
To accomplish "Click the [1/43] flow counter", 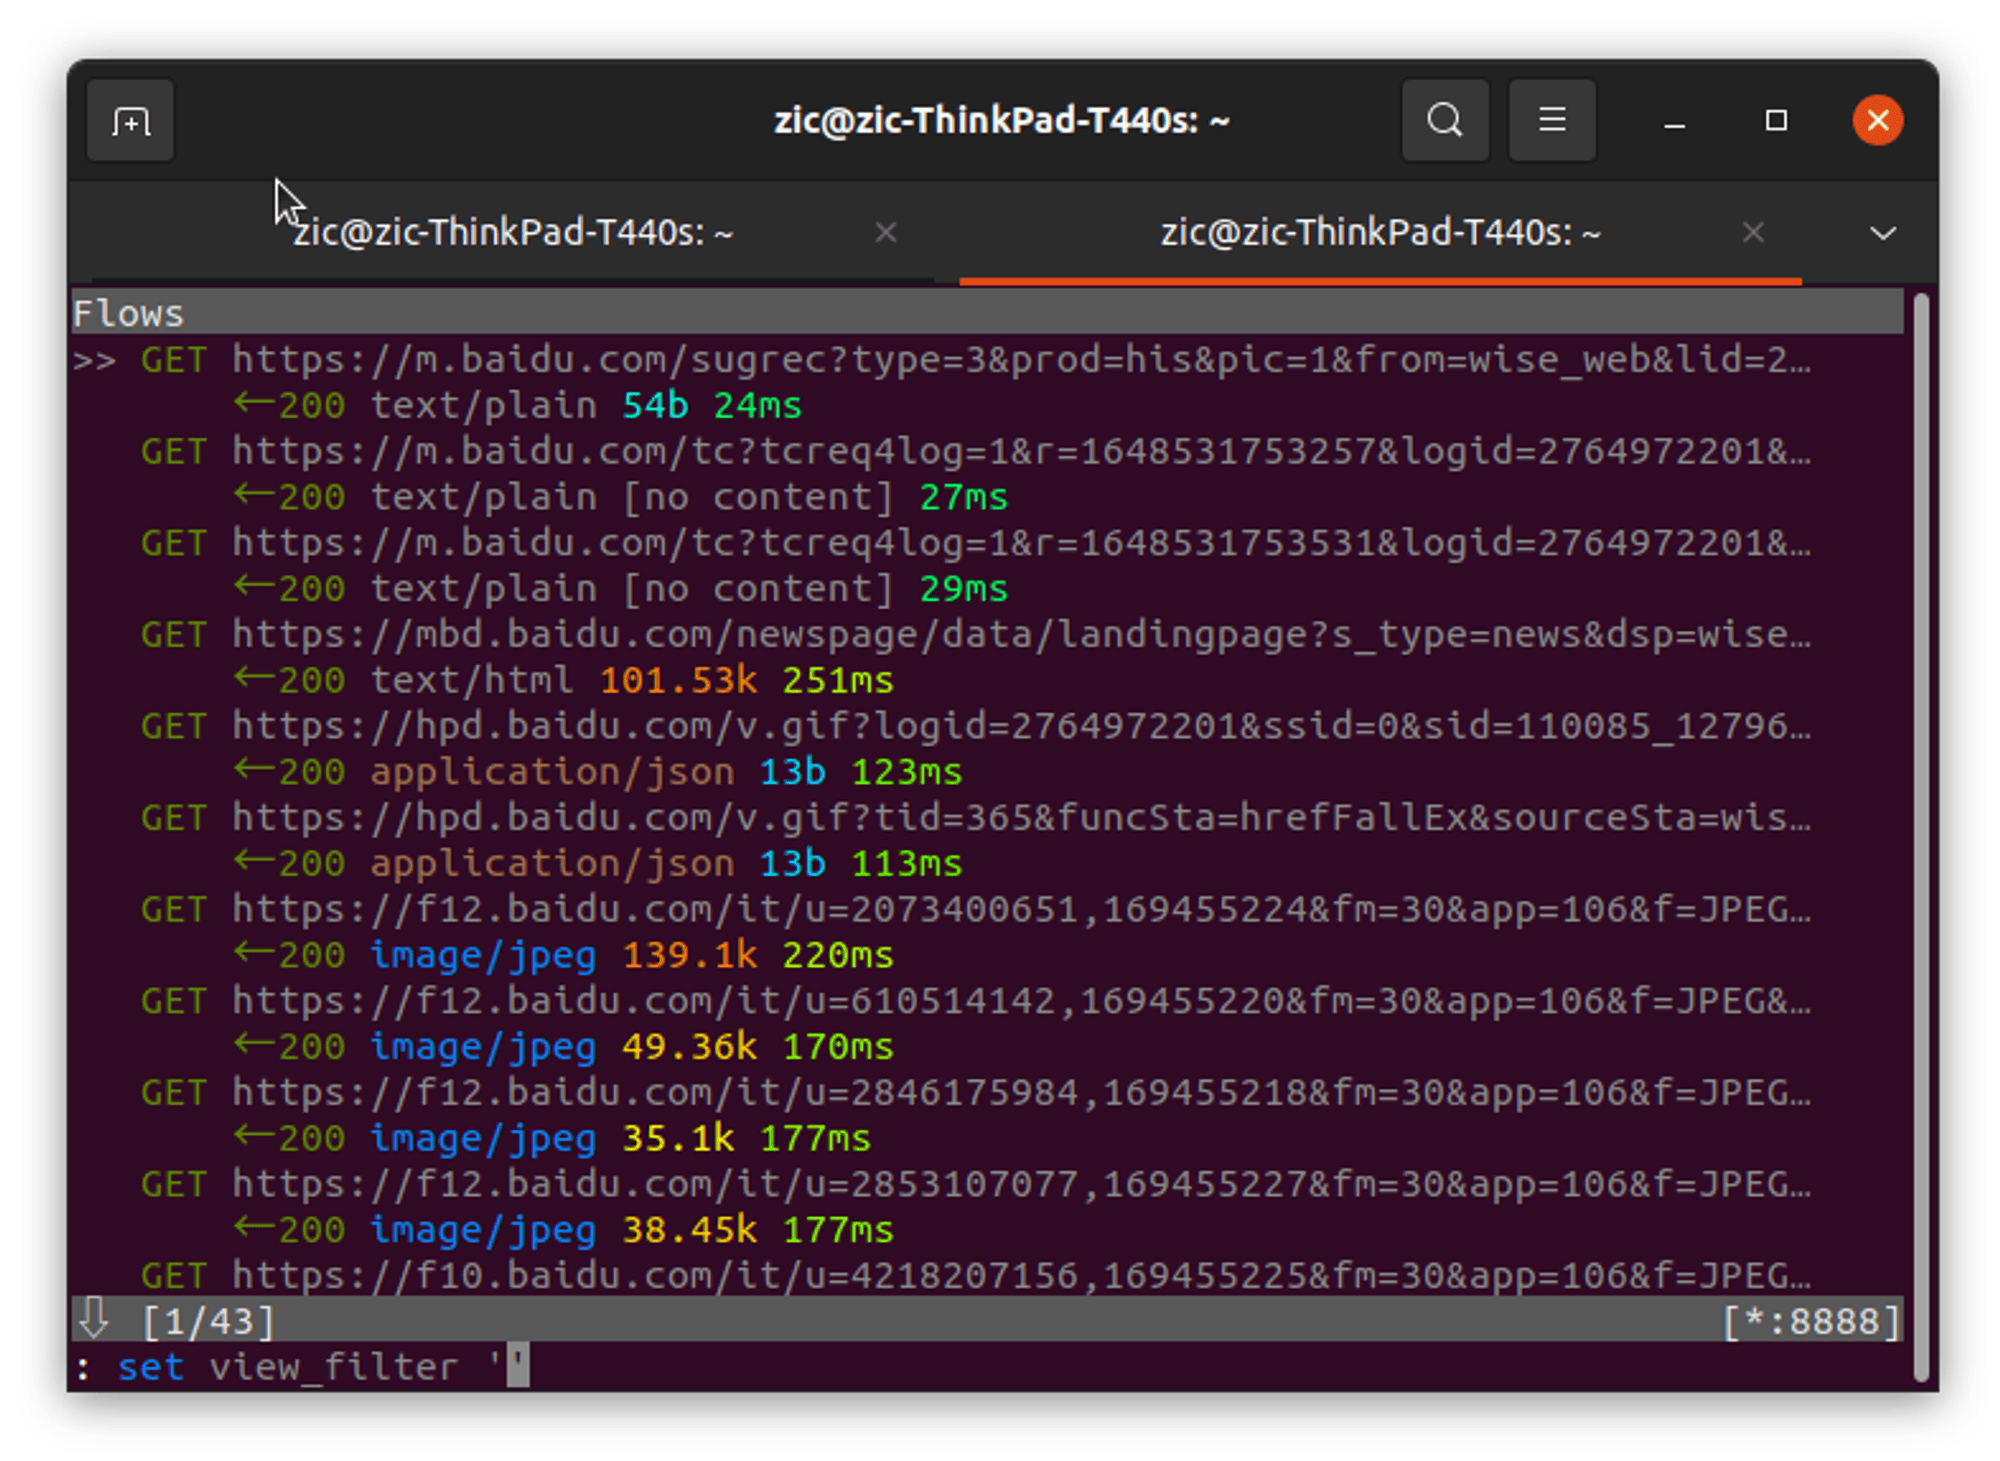I will coord(208,1322).
